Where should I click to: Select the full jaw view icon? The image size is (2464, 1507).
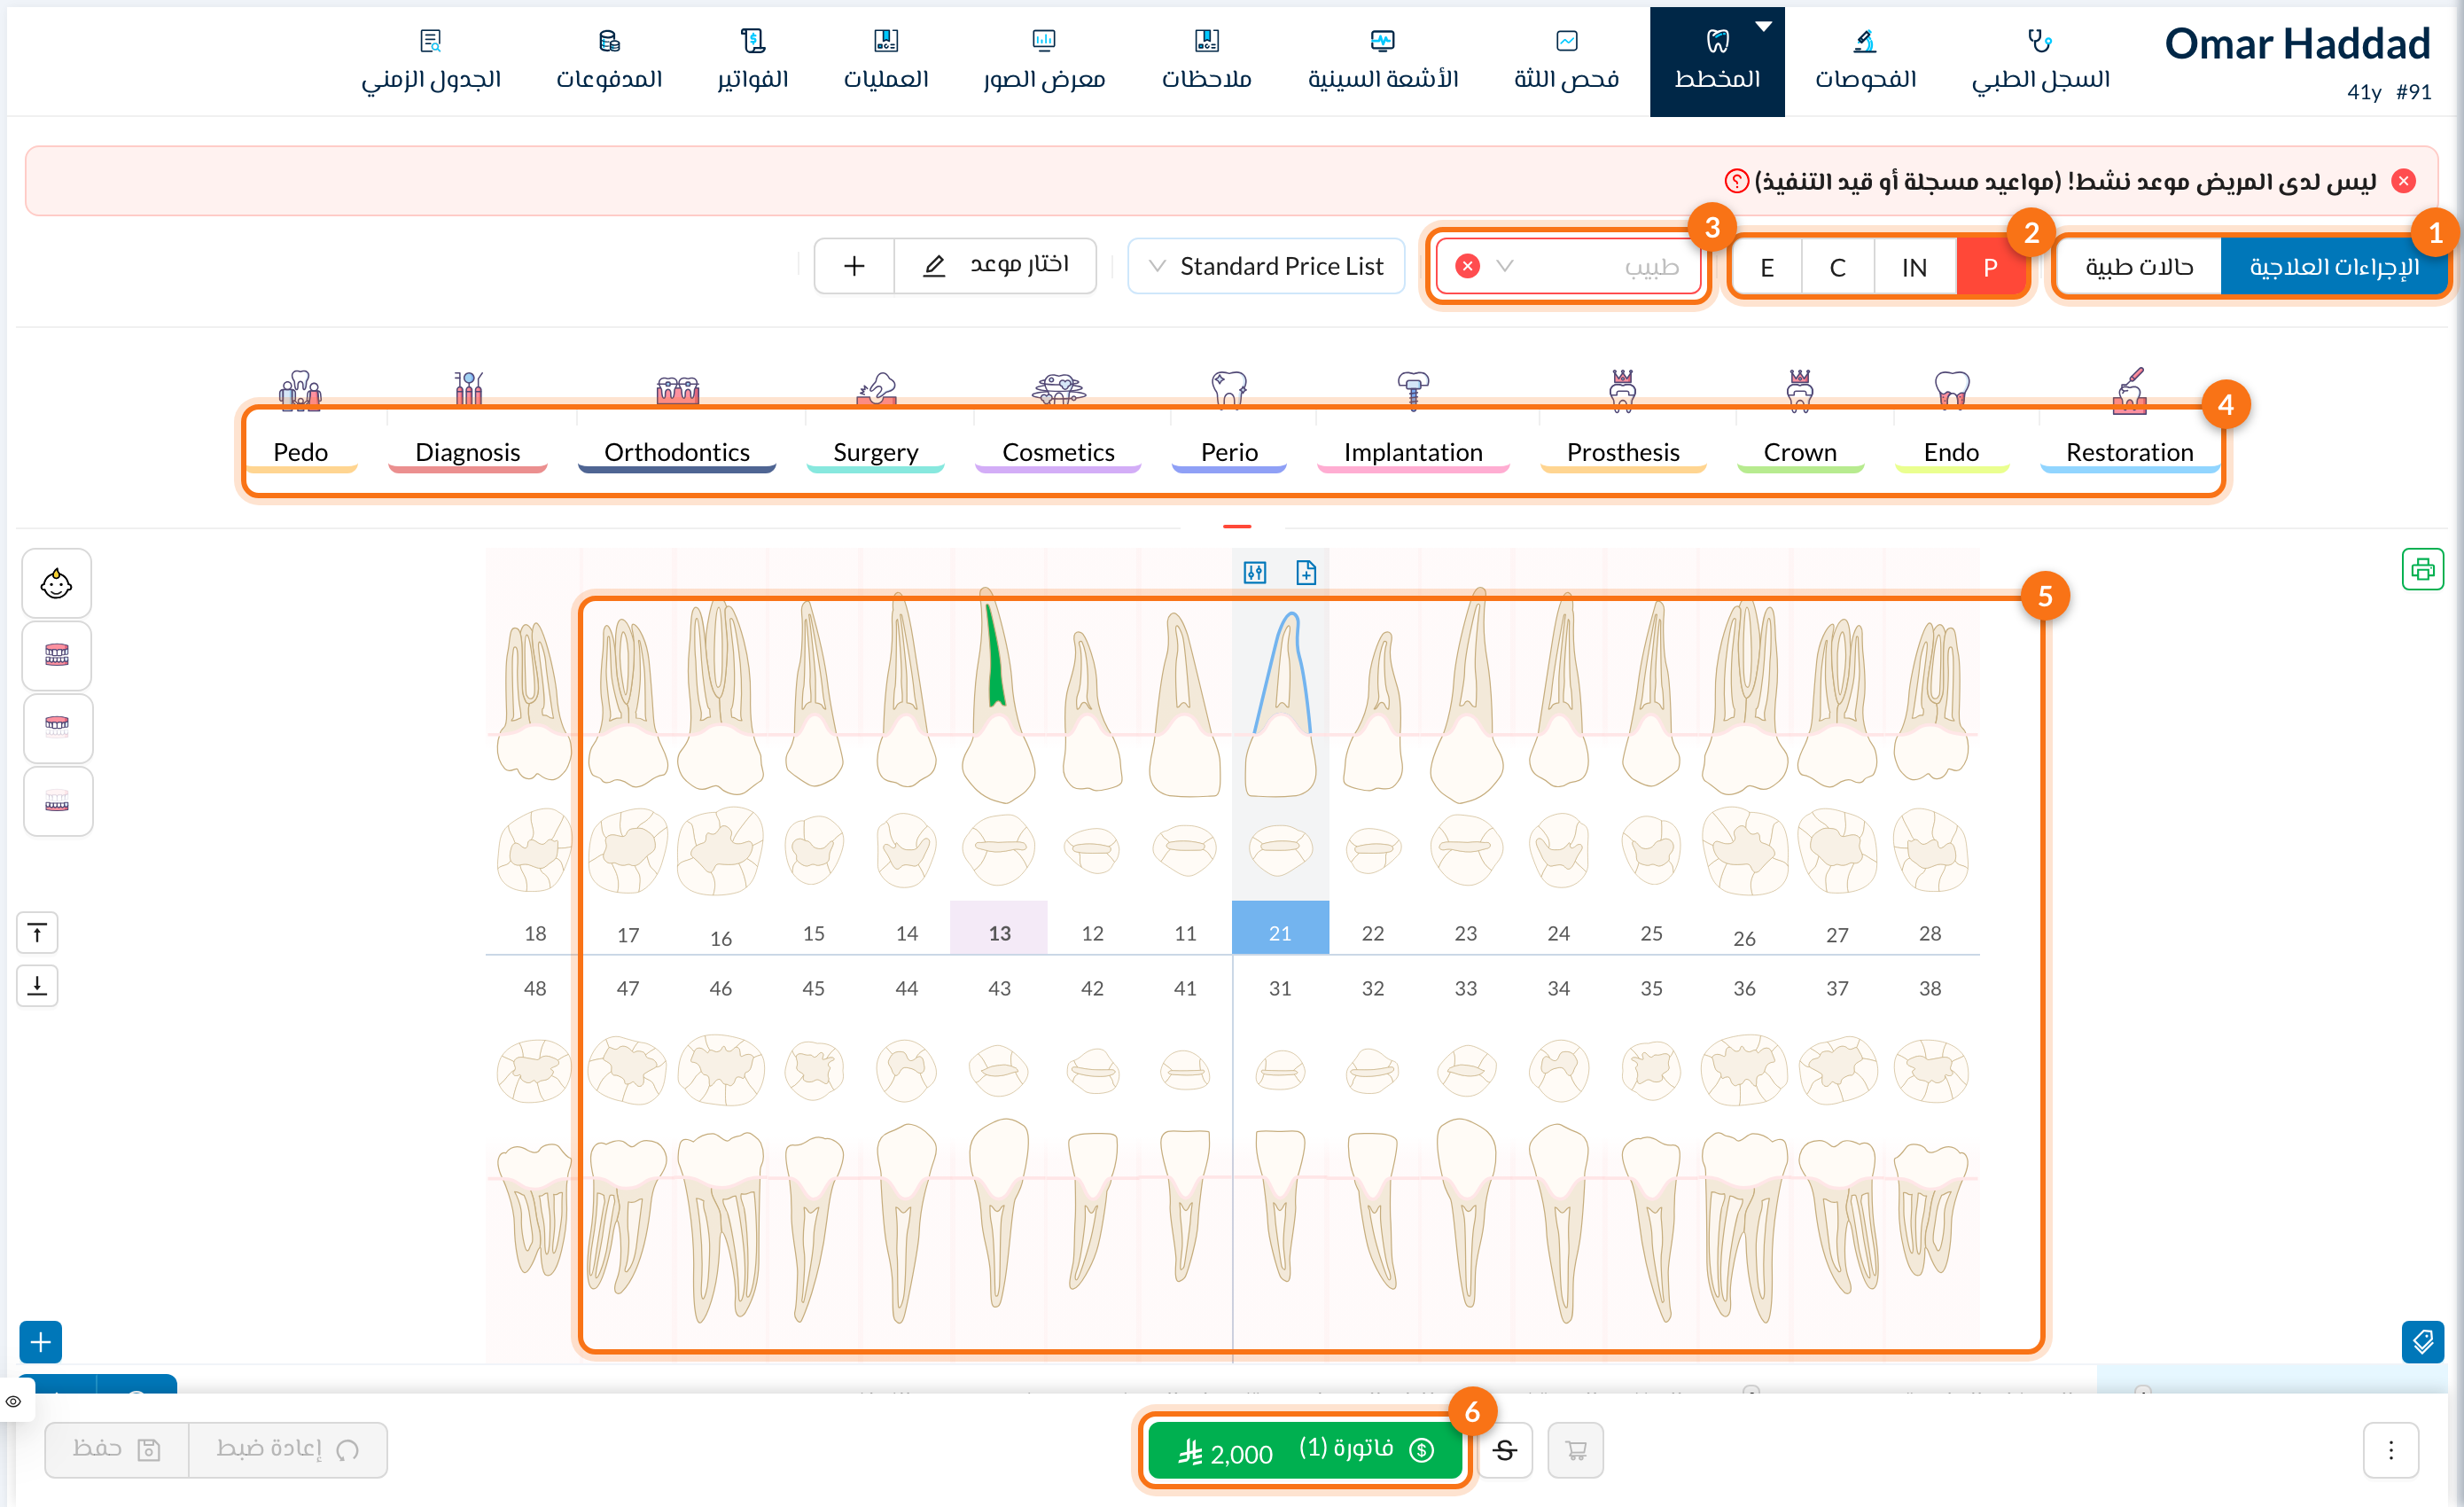coord(57,655)
